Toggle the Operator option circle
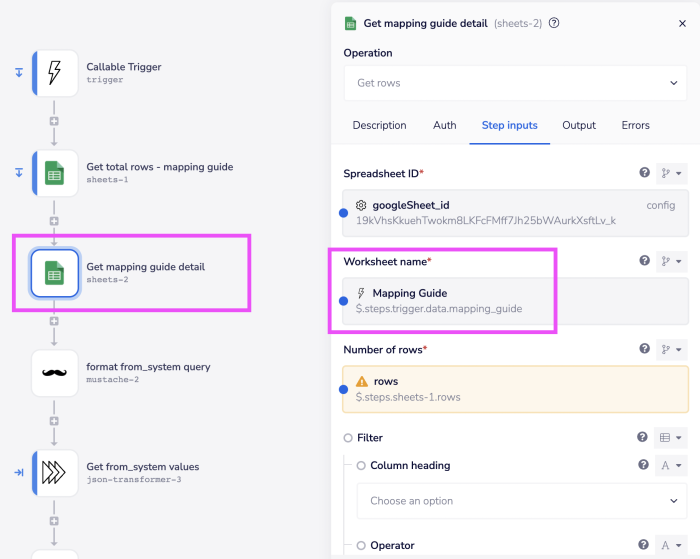Image resolution: width=700 pixels, height=559 pixels. tap(361, 546)
